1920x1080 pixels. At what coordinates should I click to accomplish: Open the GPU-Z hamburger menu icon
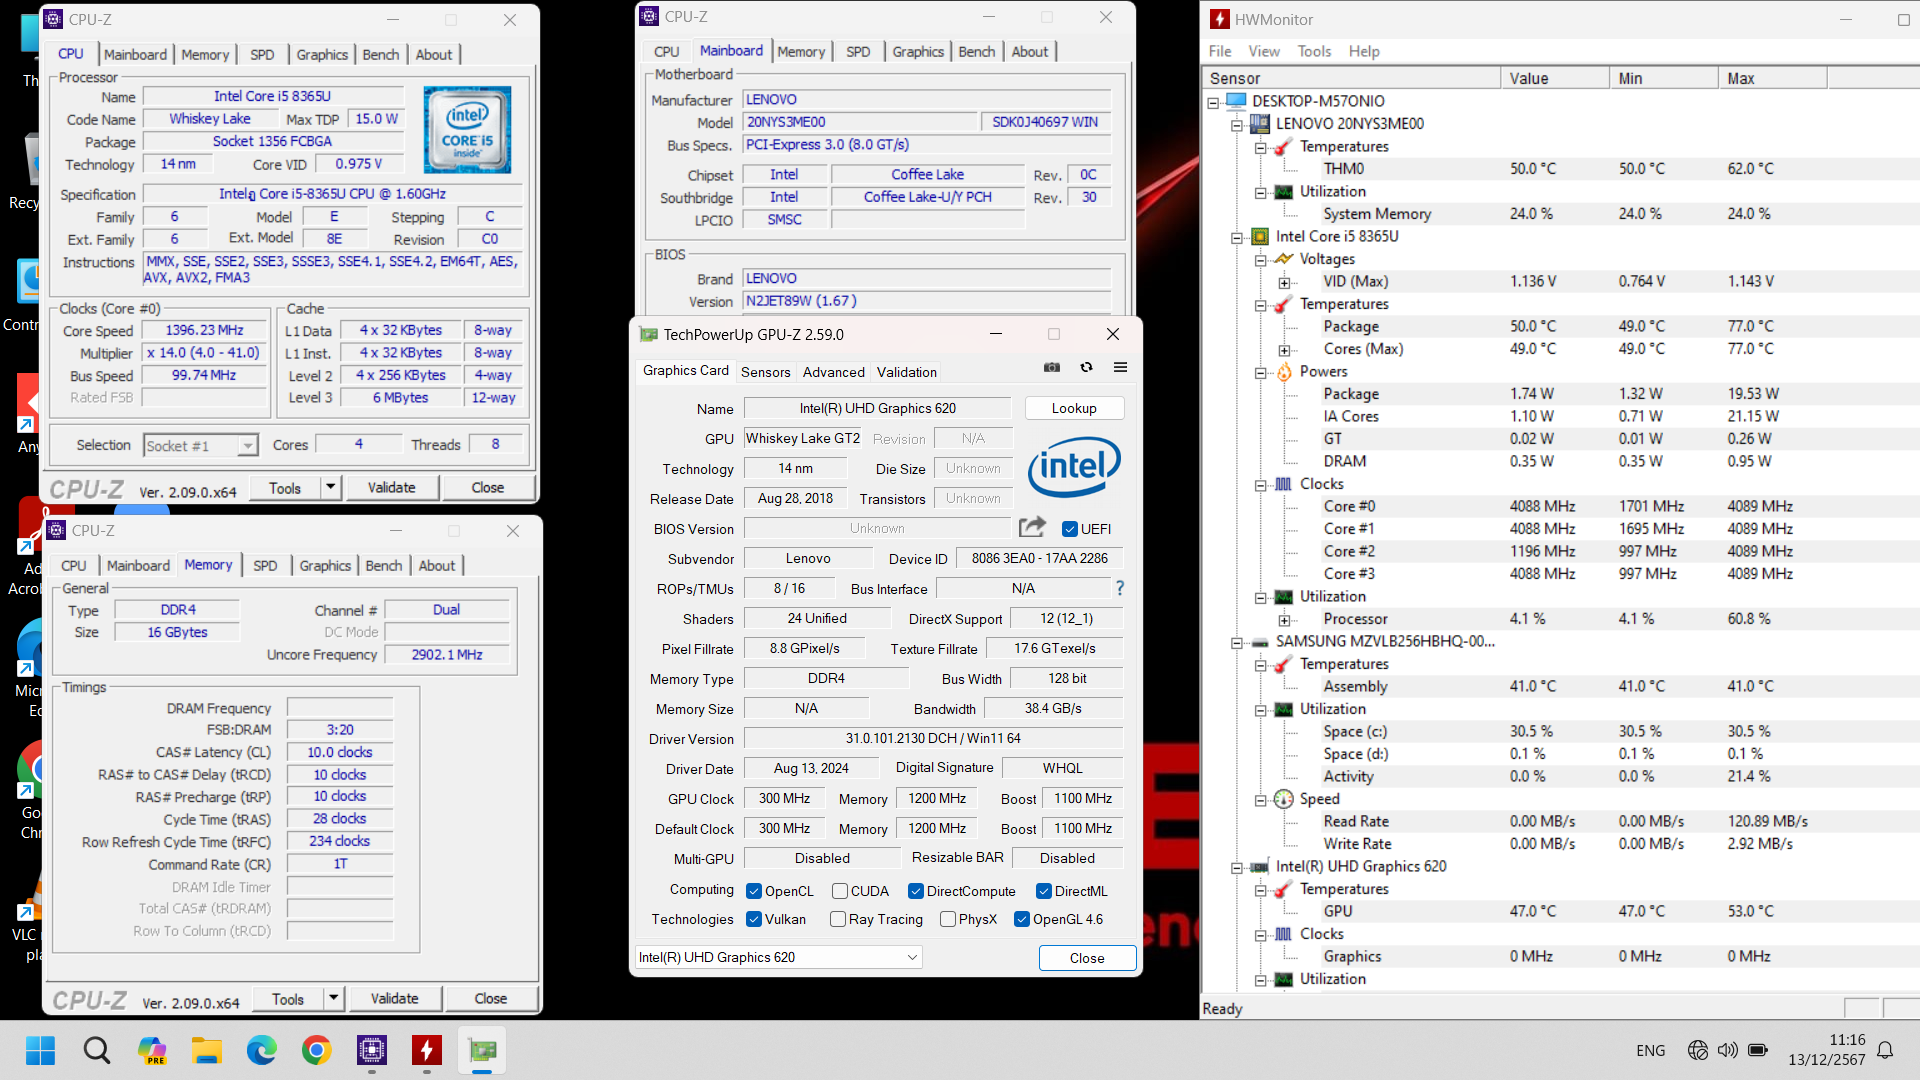click(x=1120, y=368)
